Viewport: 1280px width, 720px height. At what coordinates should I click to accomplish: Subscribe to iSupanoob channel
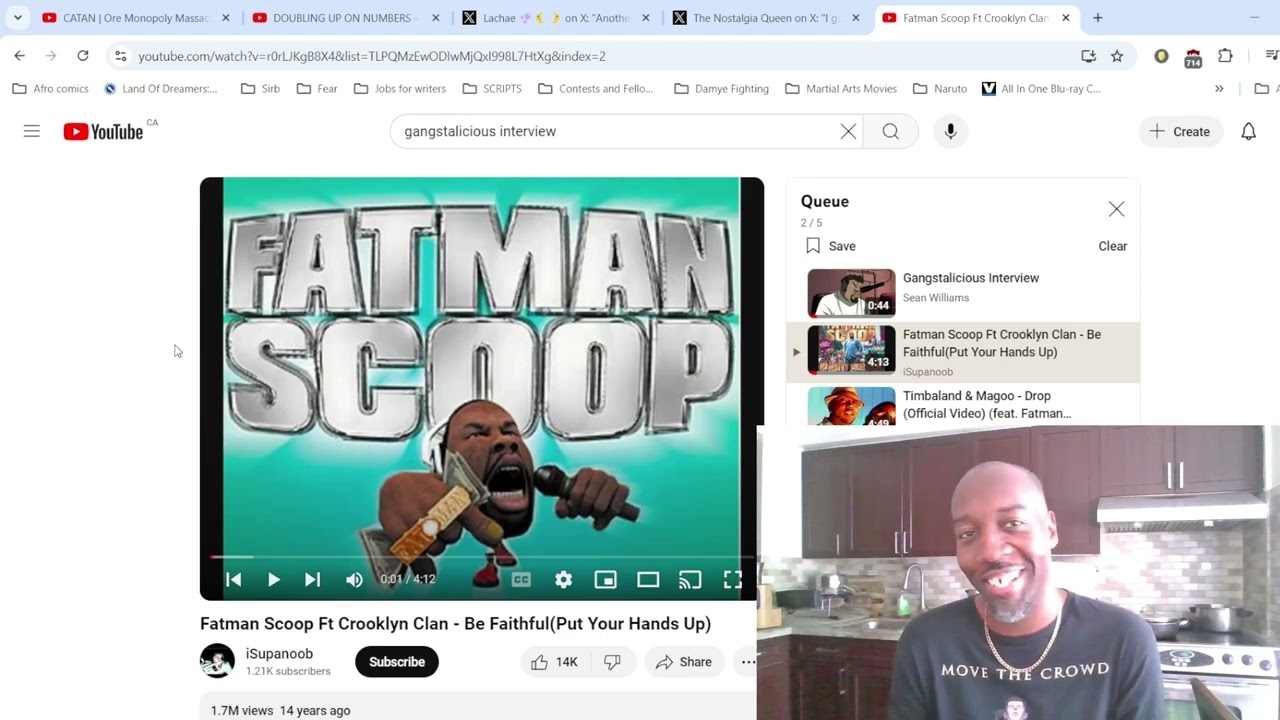tap(397, 662)
